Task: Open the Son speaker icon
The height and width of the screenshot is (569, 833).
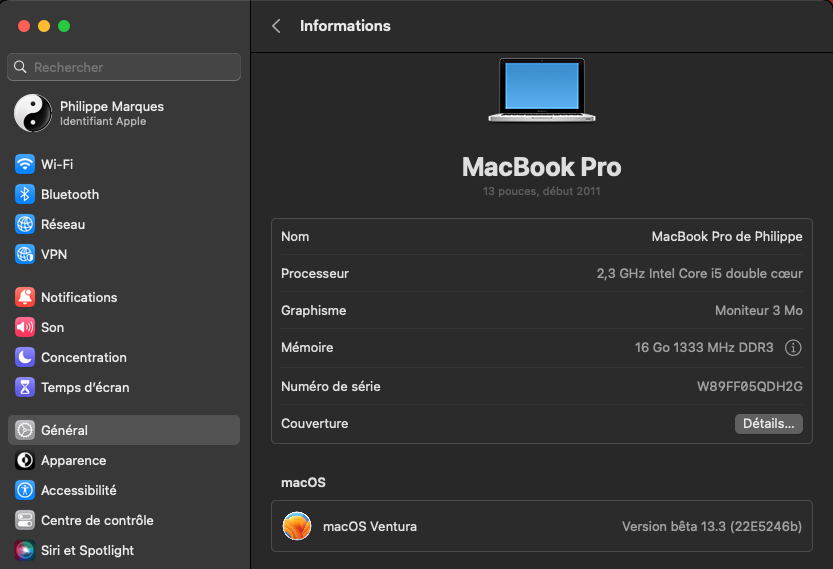Action: coord(25,327)
